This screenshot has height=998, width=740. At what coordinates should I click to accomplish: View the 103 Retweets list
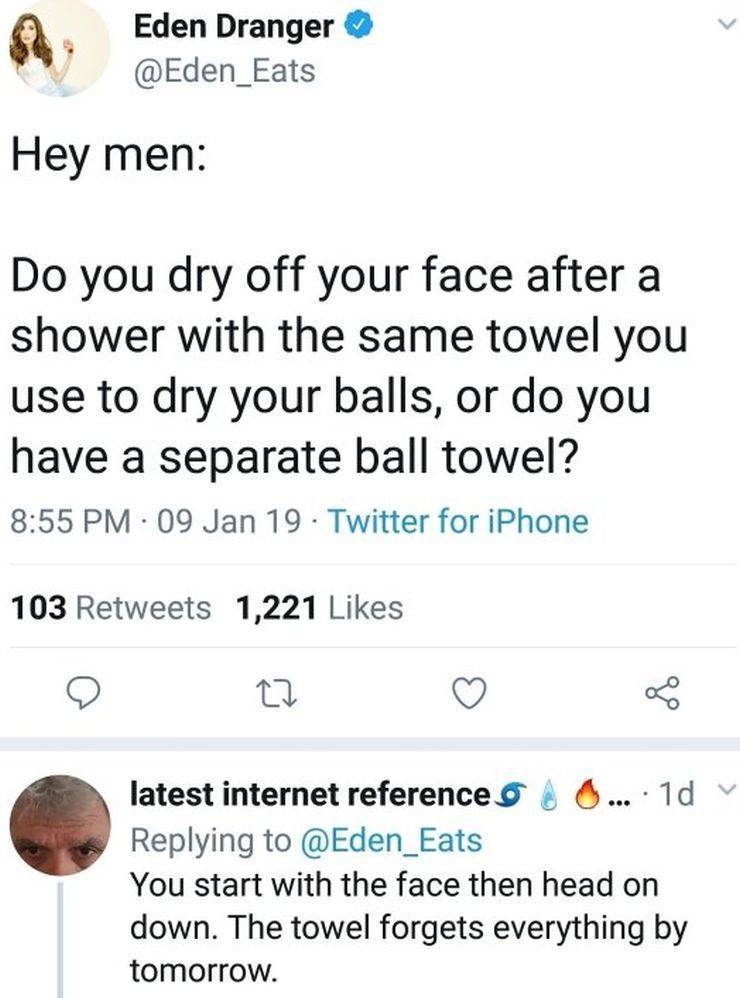pyautogui.click(x=110, y=607)
